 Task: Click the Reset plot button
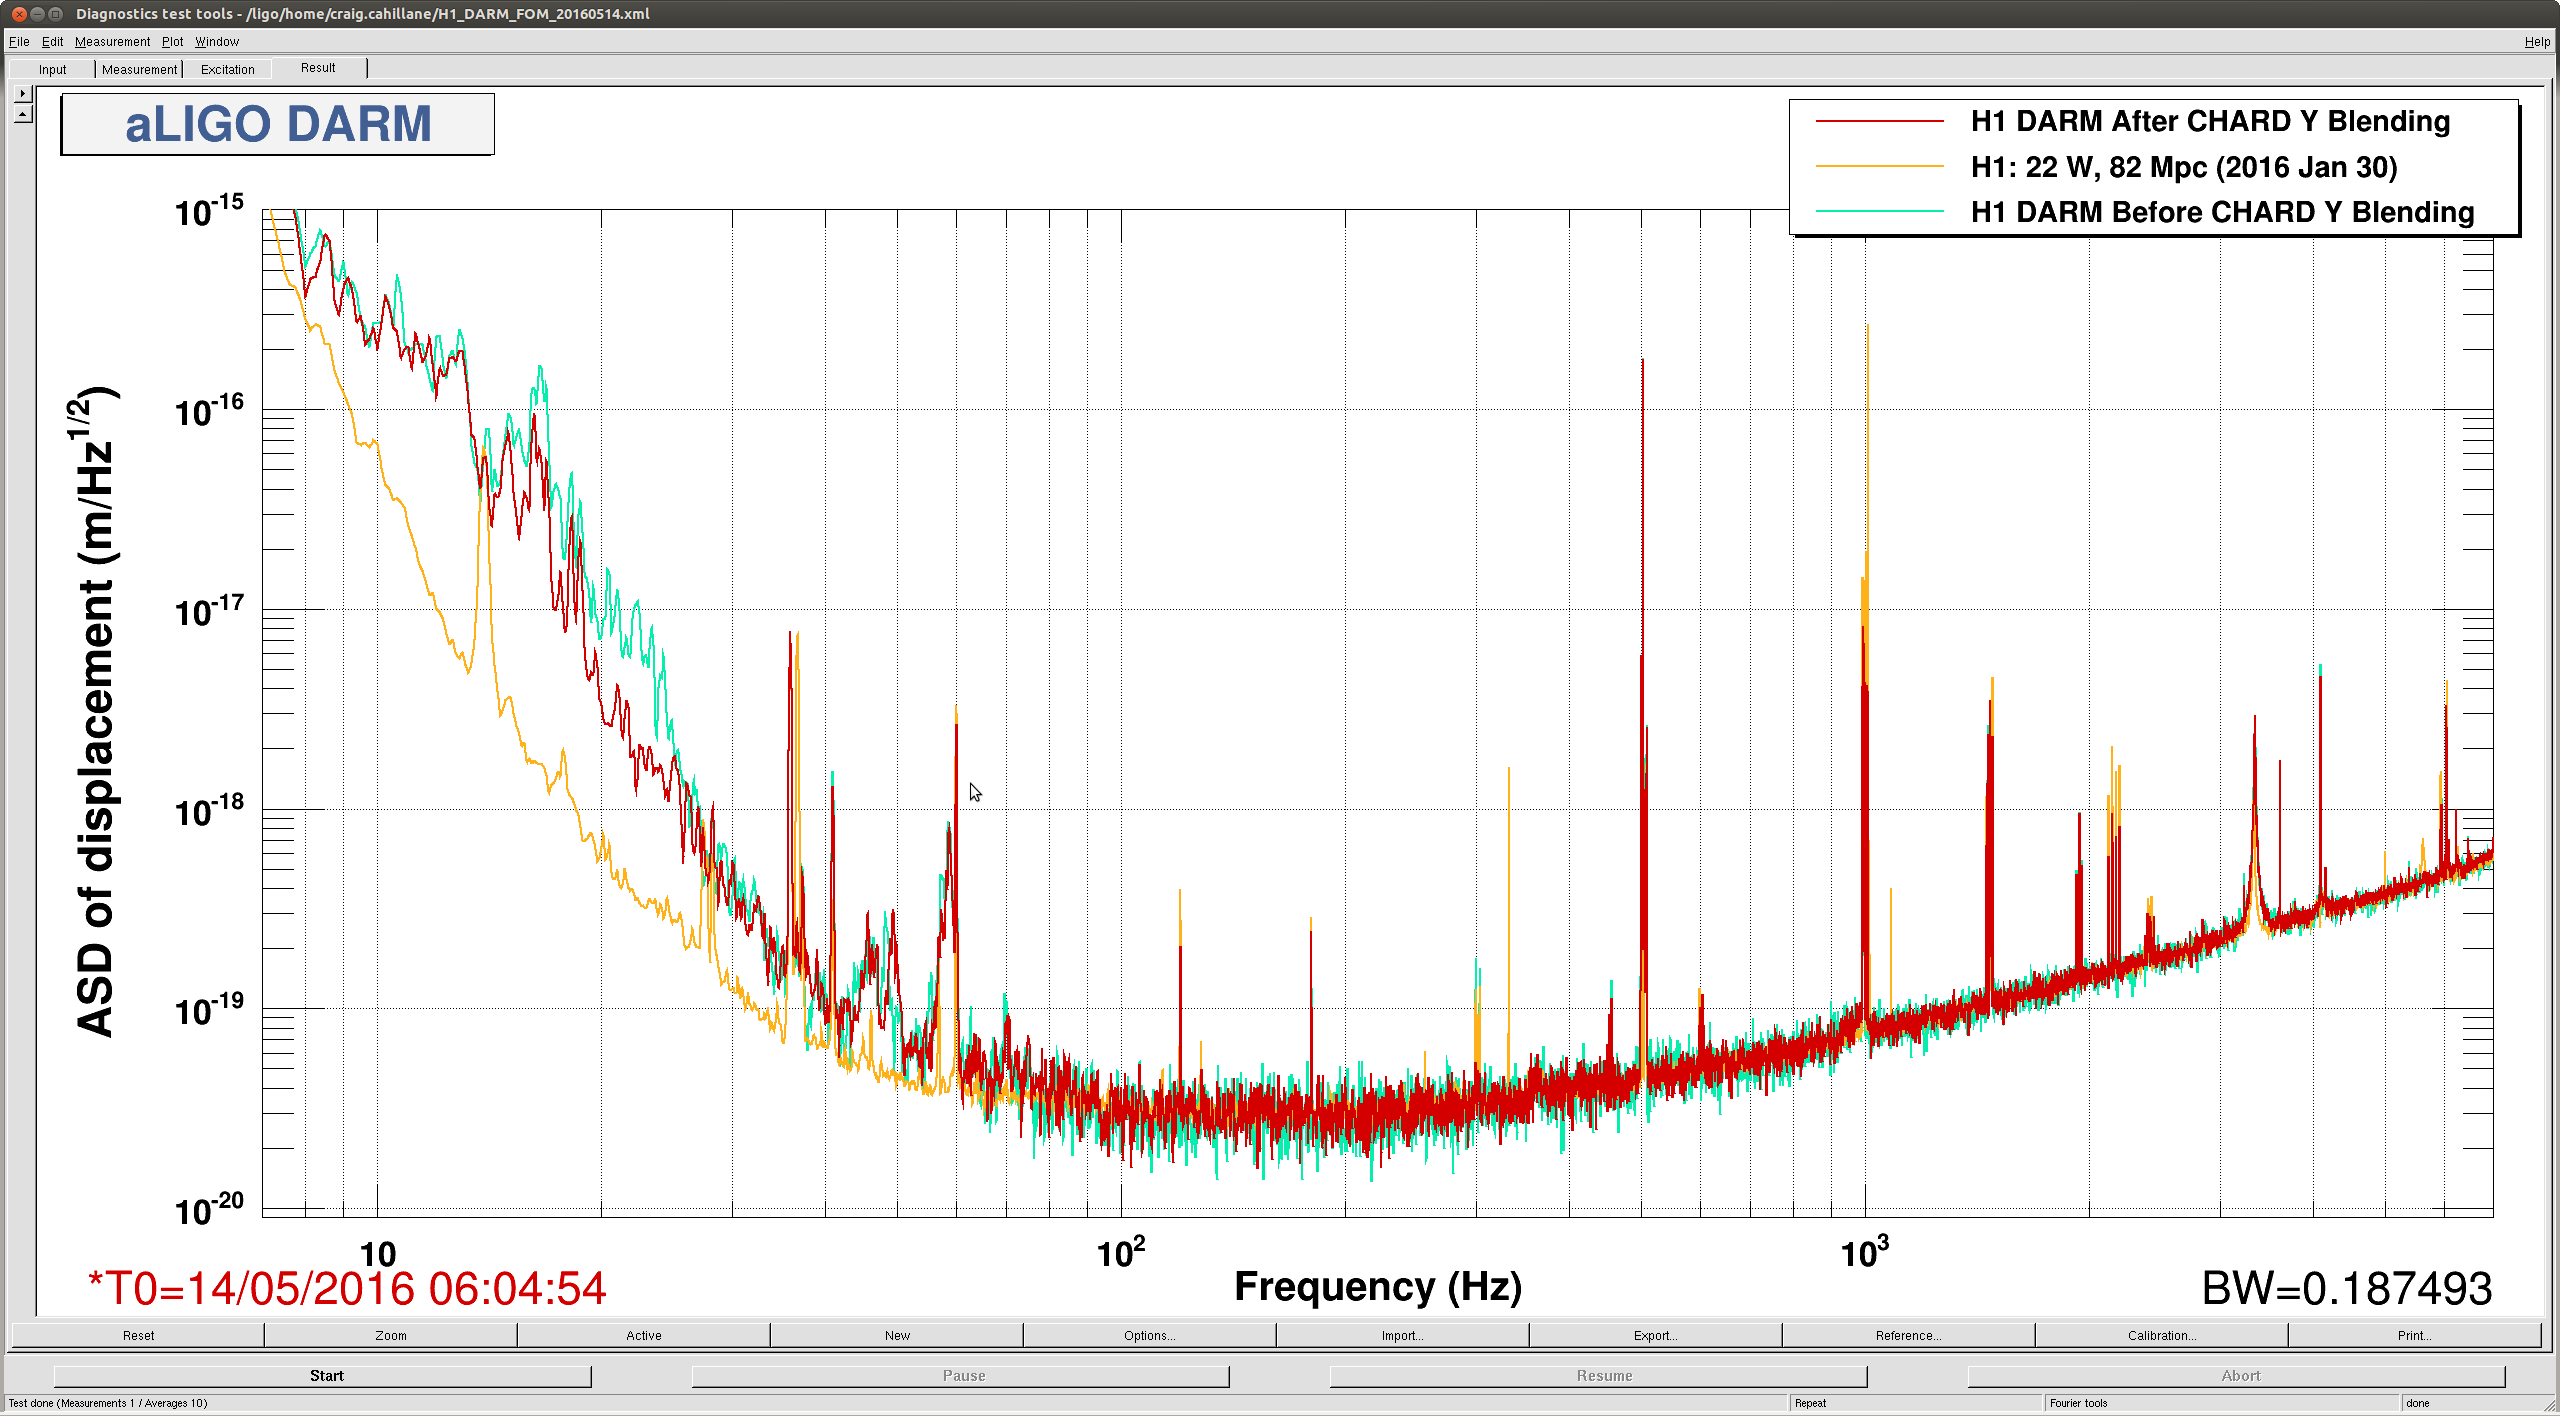click(x=138, y=1335)
